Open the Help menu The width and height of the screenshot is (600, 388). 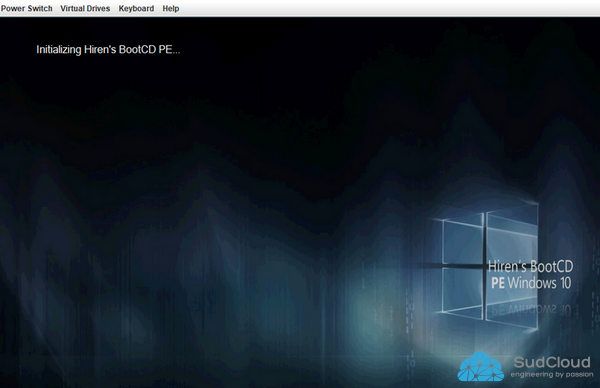[x=171, y=8]
